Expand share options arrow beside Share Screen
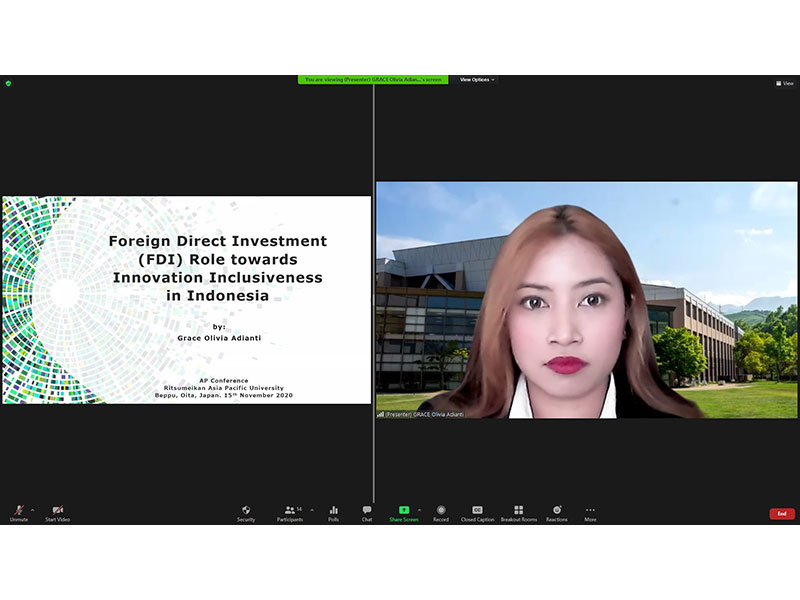This screenshot has height=600, width=800. [419, 509]
